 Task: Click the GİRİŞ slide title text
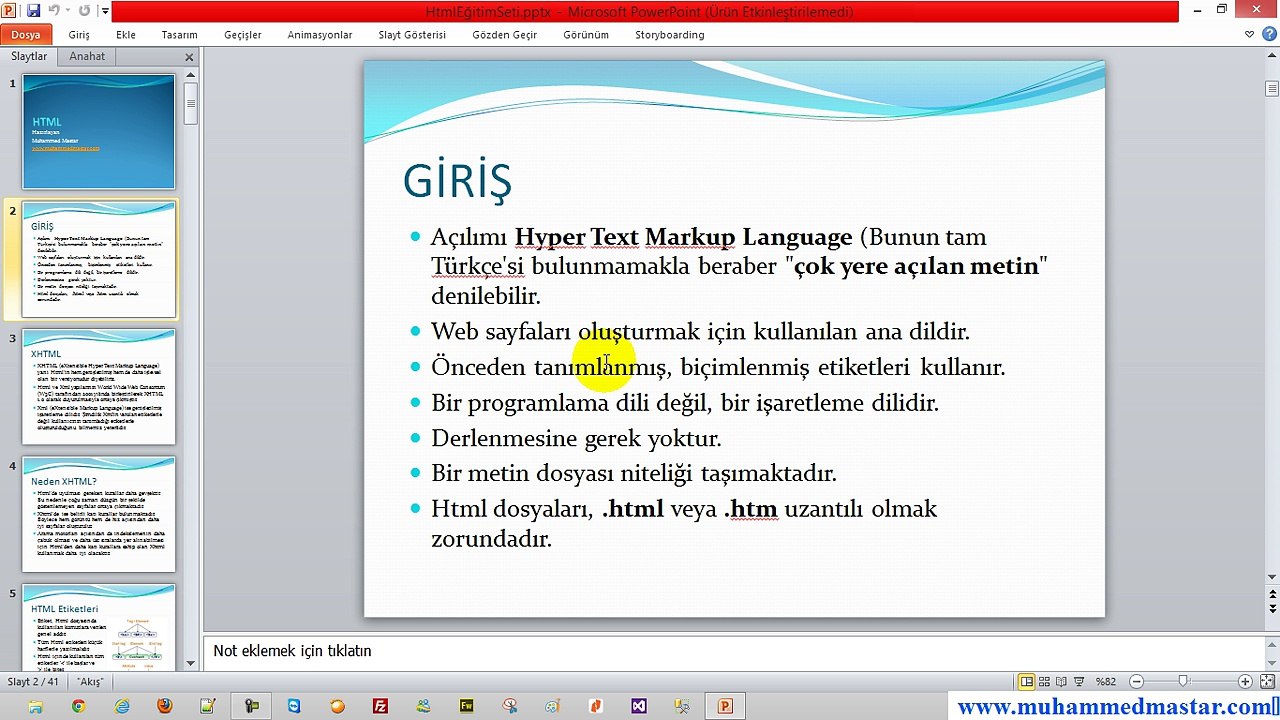click(x=457, y=182)
